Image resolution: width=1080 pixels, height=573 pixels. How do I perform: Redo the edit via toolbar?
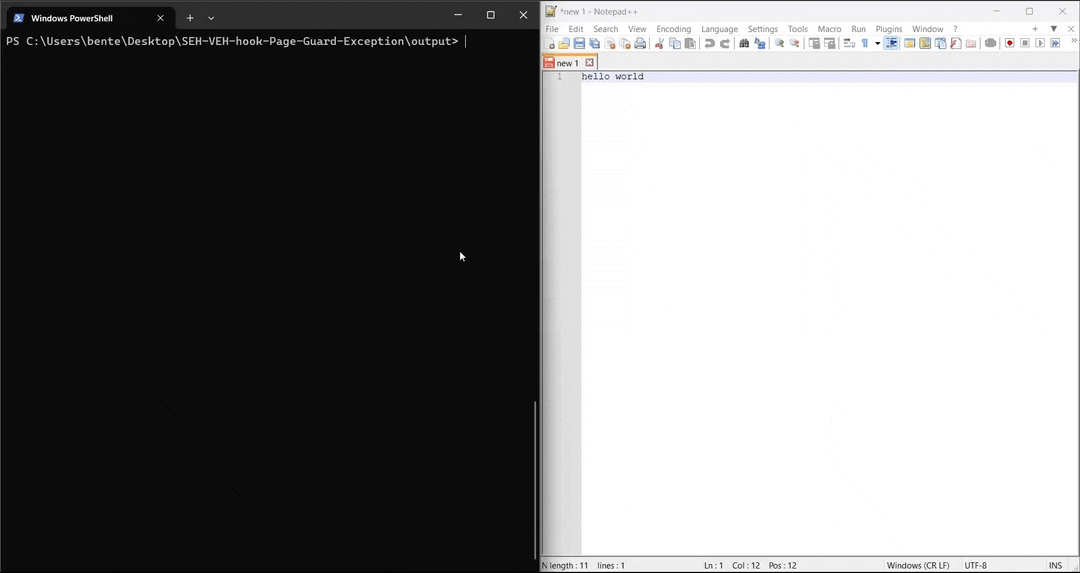coord(725,43)
